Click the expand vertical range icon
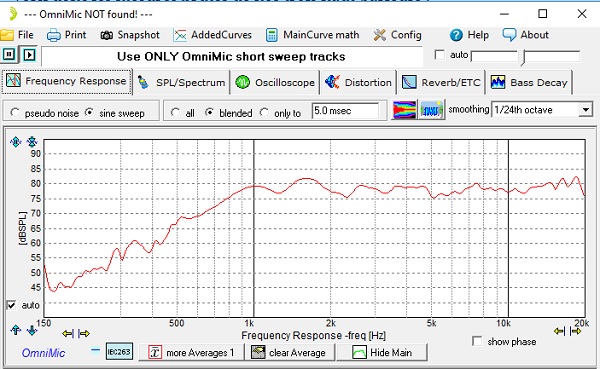600x369 pixels. [x=16, y=142]
